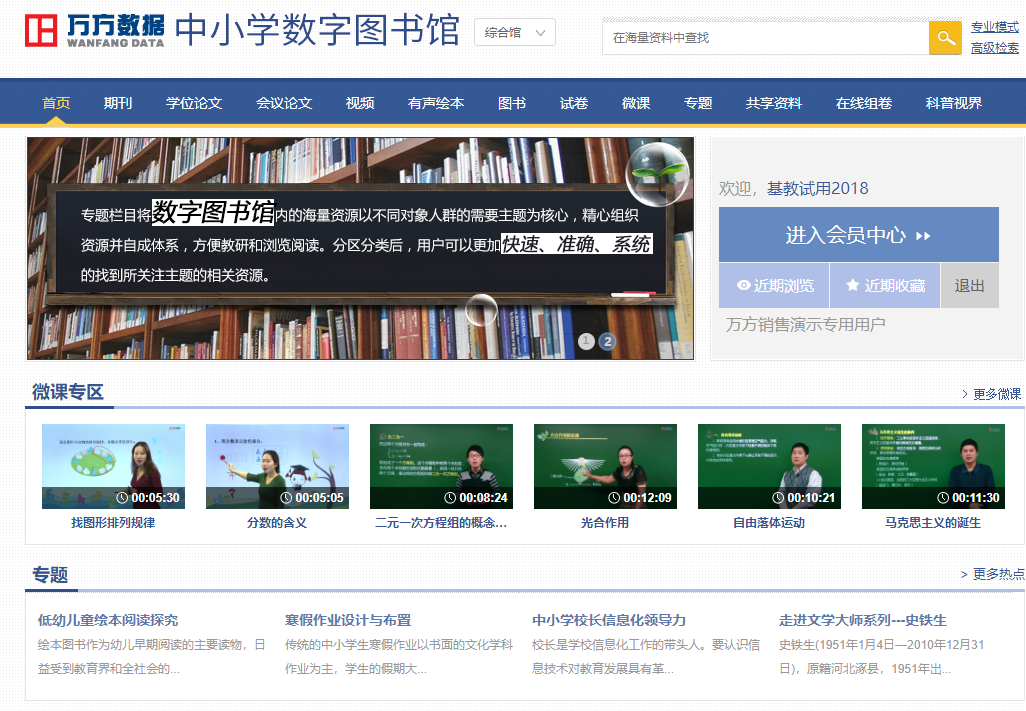Click the star icon on 近期收藏

click(853, 286)
